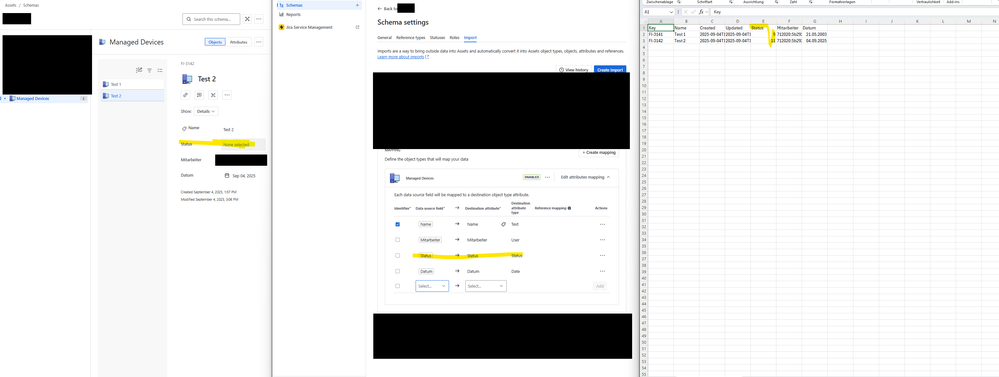Switch to the Objects view

pyautogui.click(x=214, y=42)
